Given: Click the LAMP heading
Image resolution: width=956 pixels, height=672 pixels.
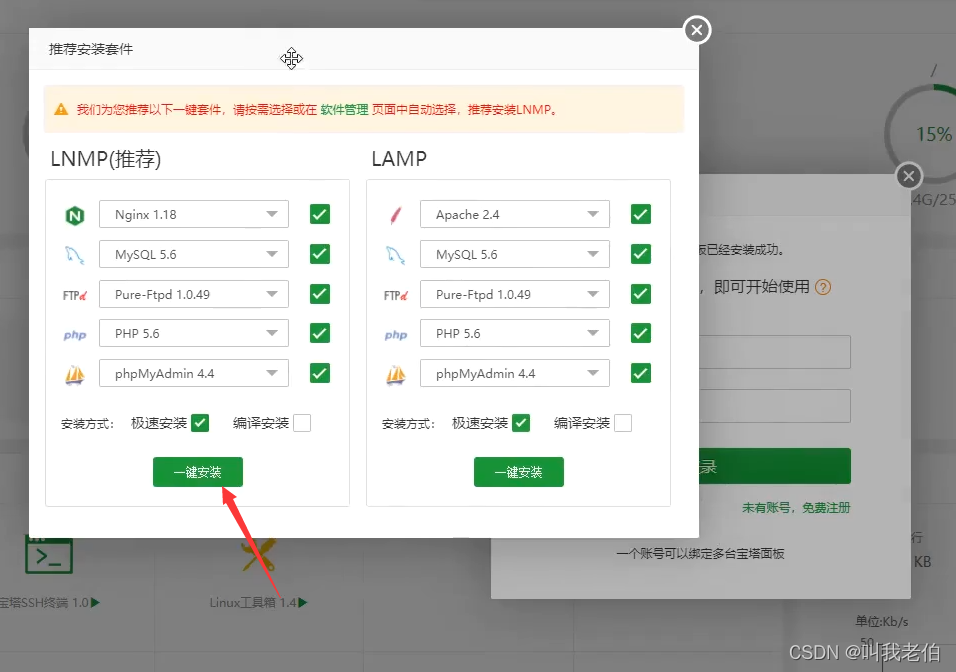Looking at the screenshot, I should pos(399,159).
